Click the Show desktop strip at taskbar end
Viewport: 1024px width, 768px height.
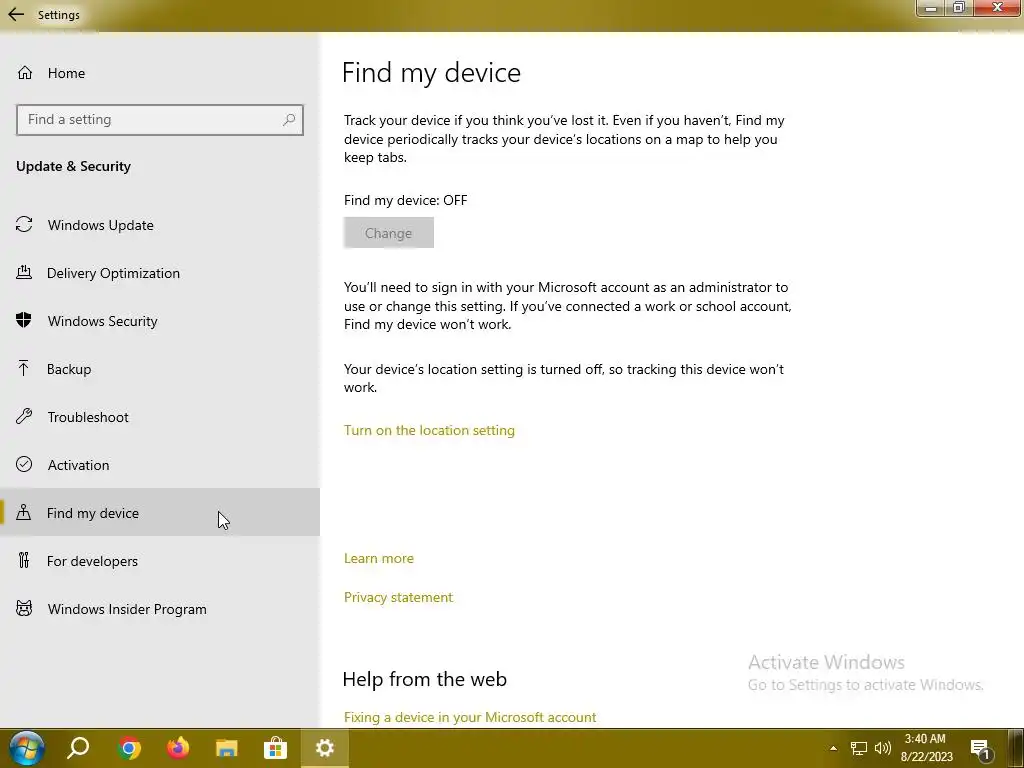tap(1016, 748)
